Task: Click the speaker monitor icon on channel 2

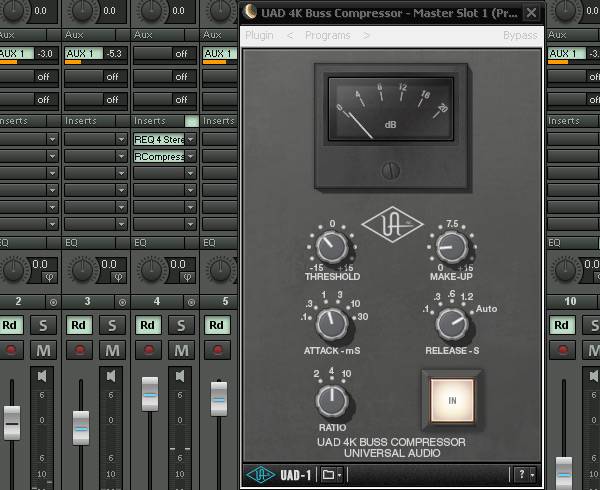Action: tap(42, 376)
